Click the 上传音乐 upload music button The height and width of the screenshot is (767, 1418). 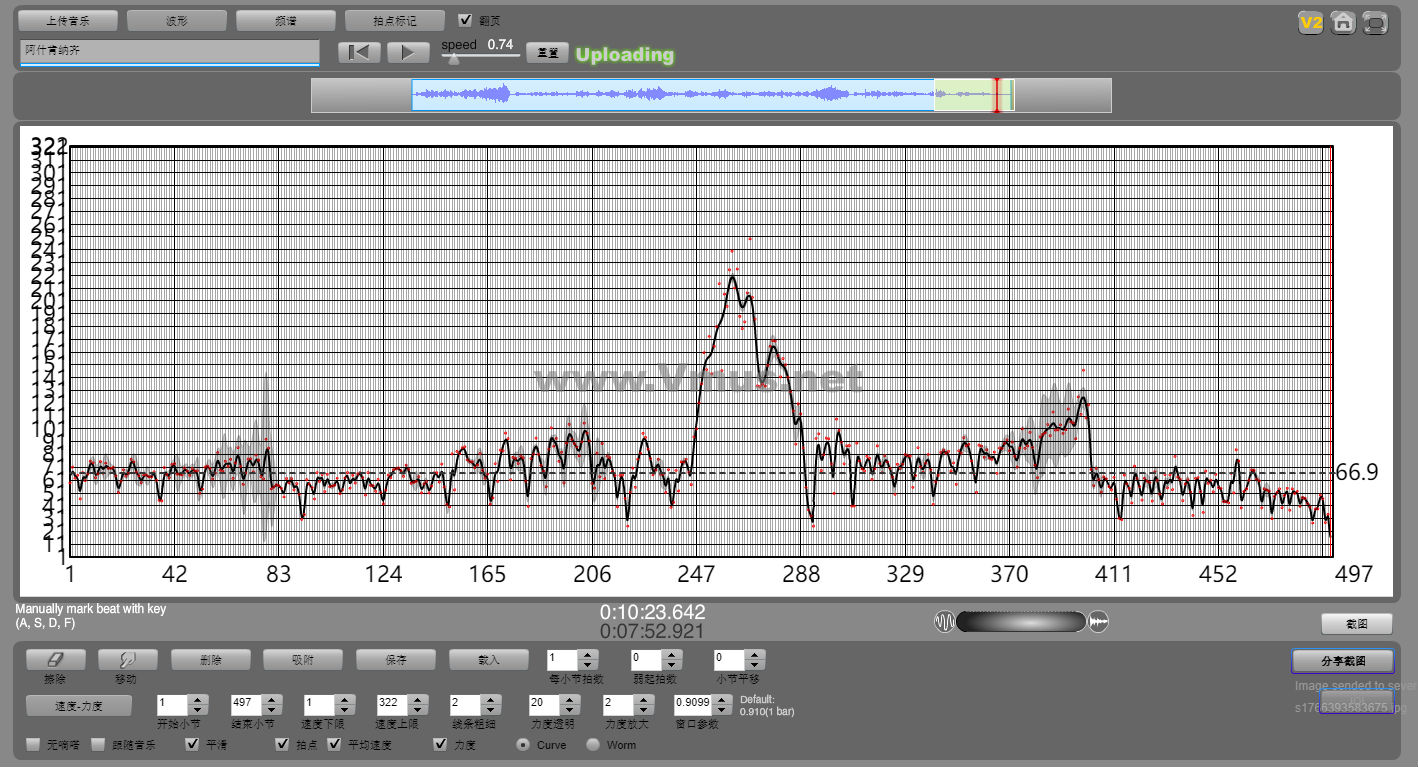(x=68, y=20)
